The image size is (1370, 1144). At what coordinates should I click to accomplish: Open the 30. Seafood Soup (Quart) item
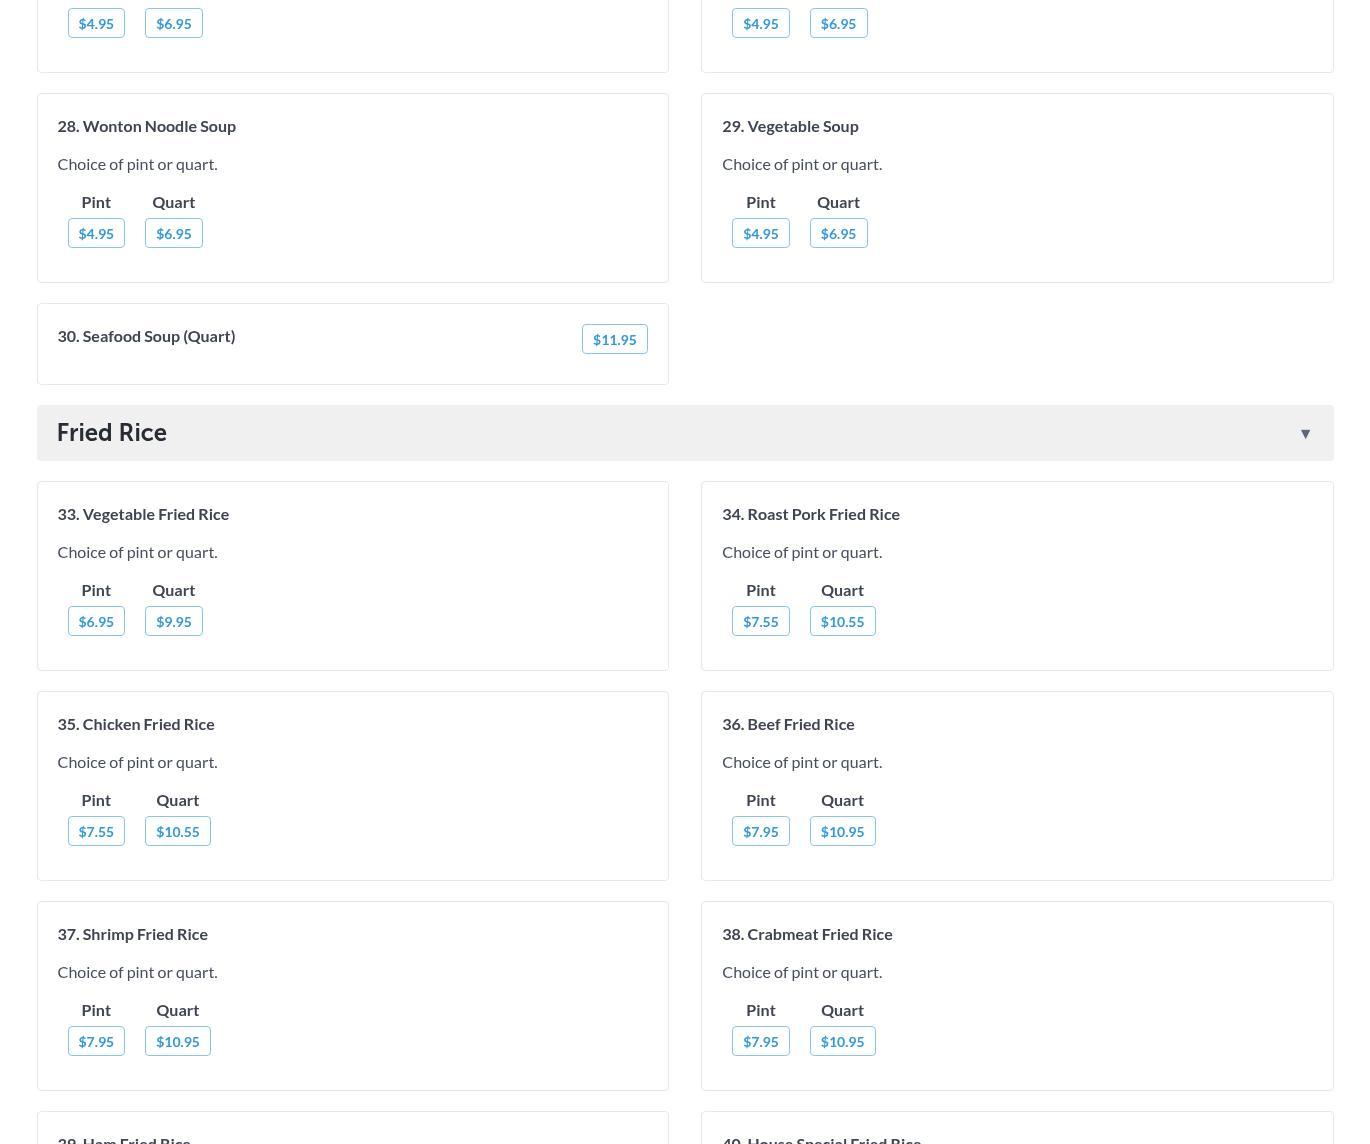[146, 336]
